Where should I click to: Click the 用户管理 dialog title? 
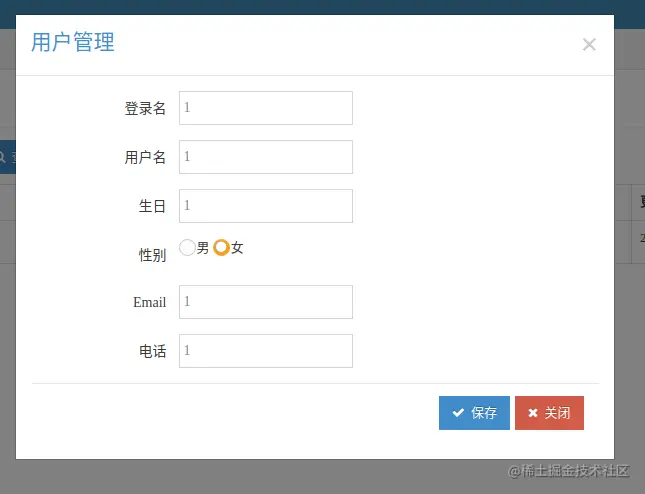(x=73, y=42)
